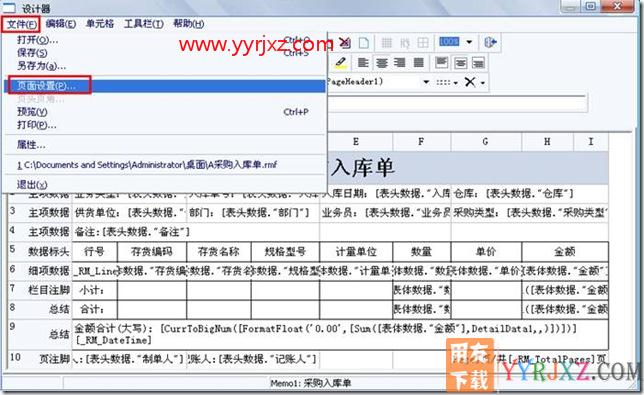Click the 金额 header cell

(565, 251)
